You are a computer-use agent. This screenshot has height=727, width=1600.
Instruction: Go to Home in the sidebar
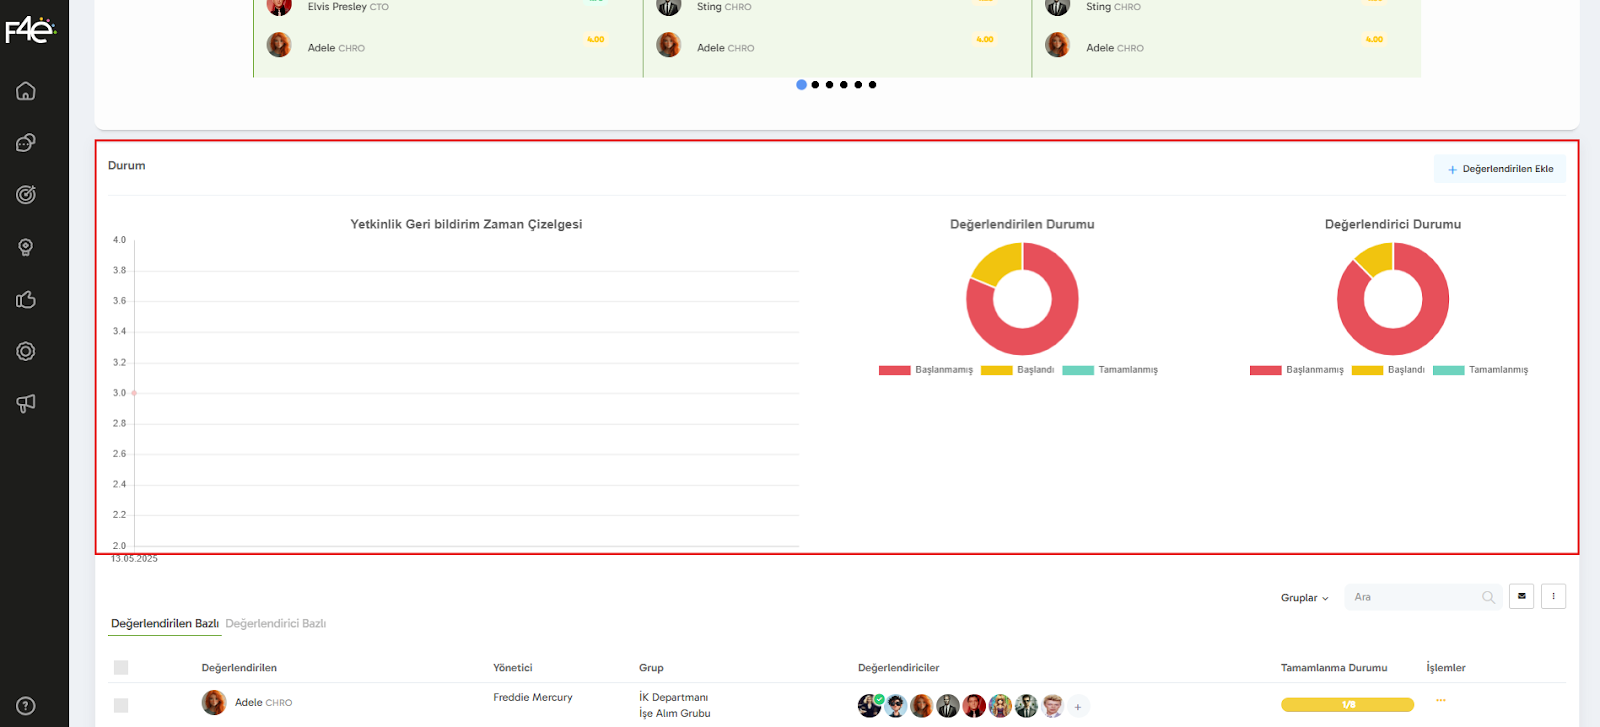26,91
